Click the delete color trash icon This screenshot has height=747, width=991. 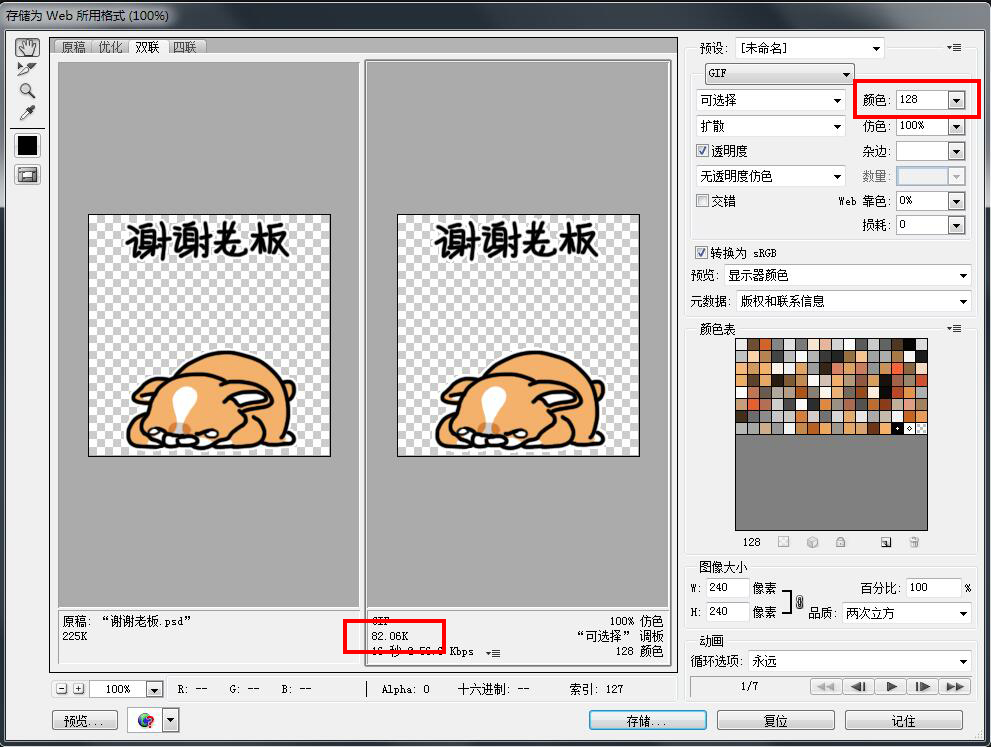tap(914, 542)
